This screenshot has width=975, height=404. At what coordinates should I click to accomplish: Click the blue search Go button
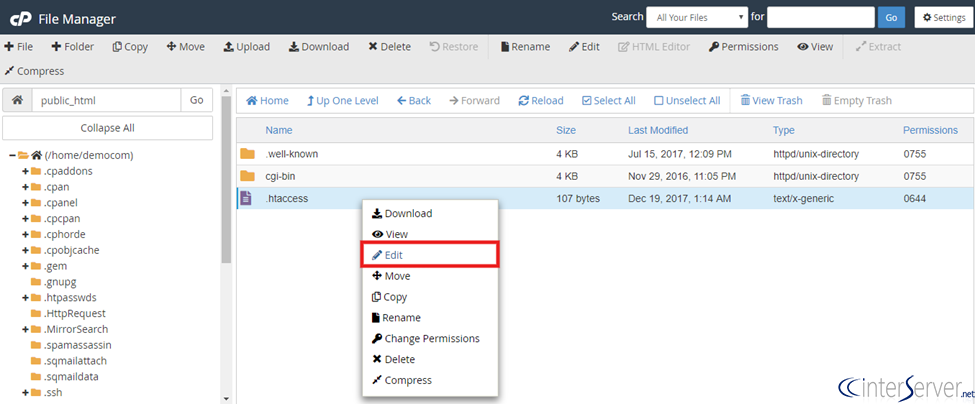891,17
